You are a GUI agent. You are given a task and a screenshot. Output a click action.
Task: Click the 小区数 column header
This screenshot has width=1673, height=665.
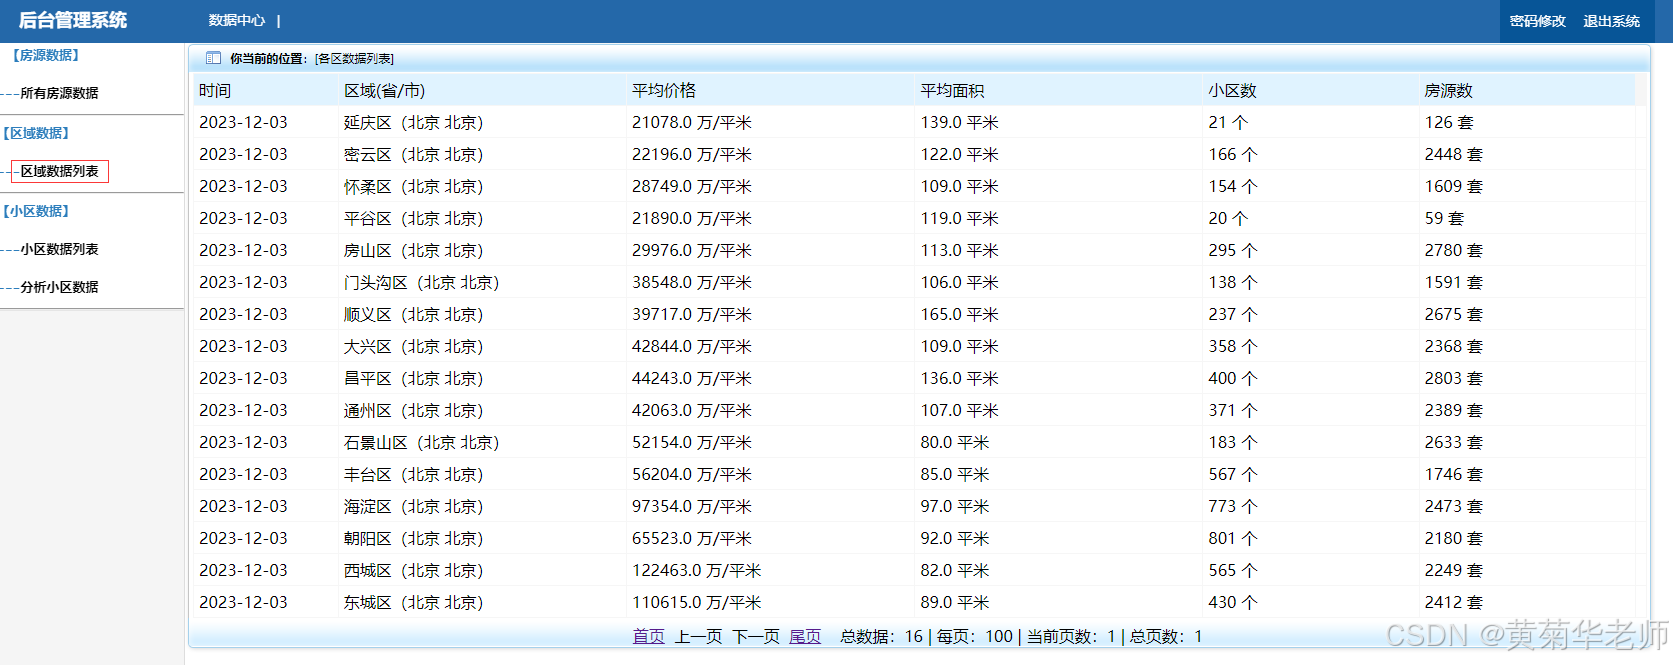click(x=1232, y=91)
